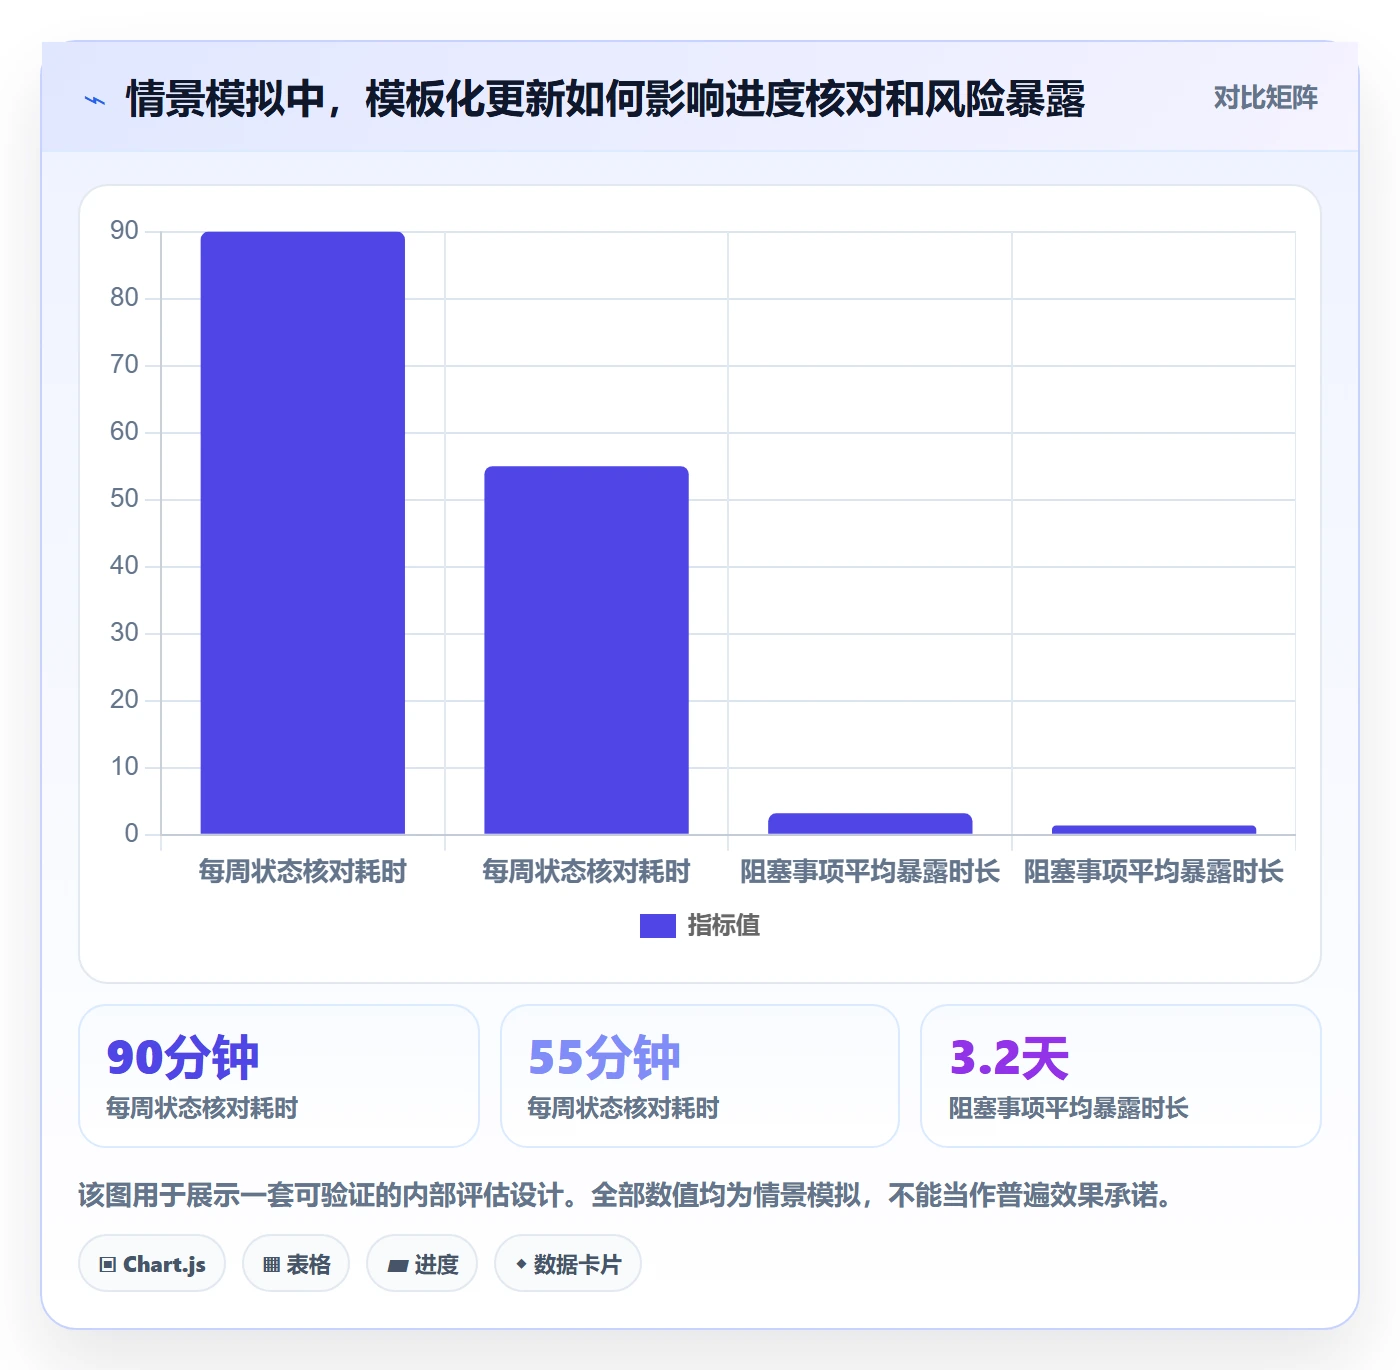Click the tallest bar reaching 90
This screenshot has height=1370, width=1400.
(x=303, y=533)
